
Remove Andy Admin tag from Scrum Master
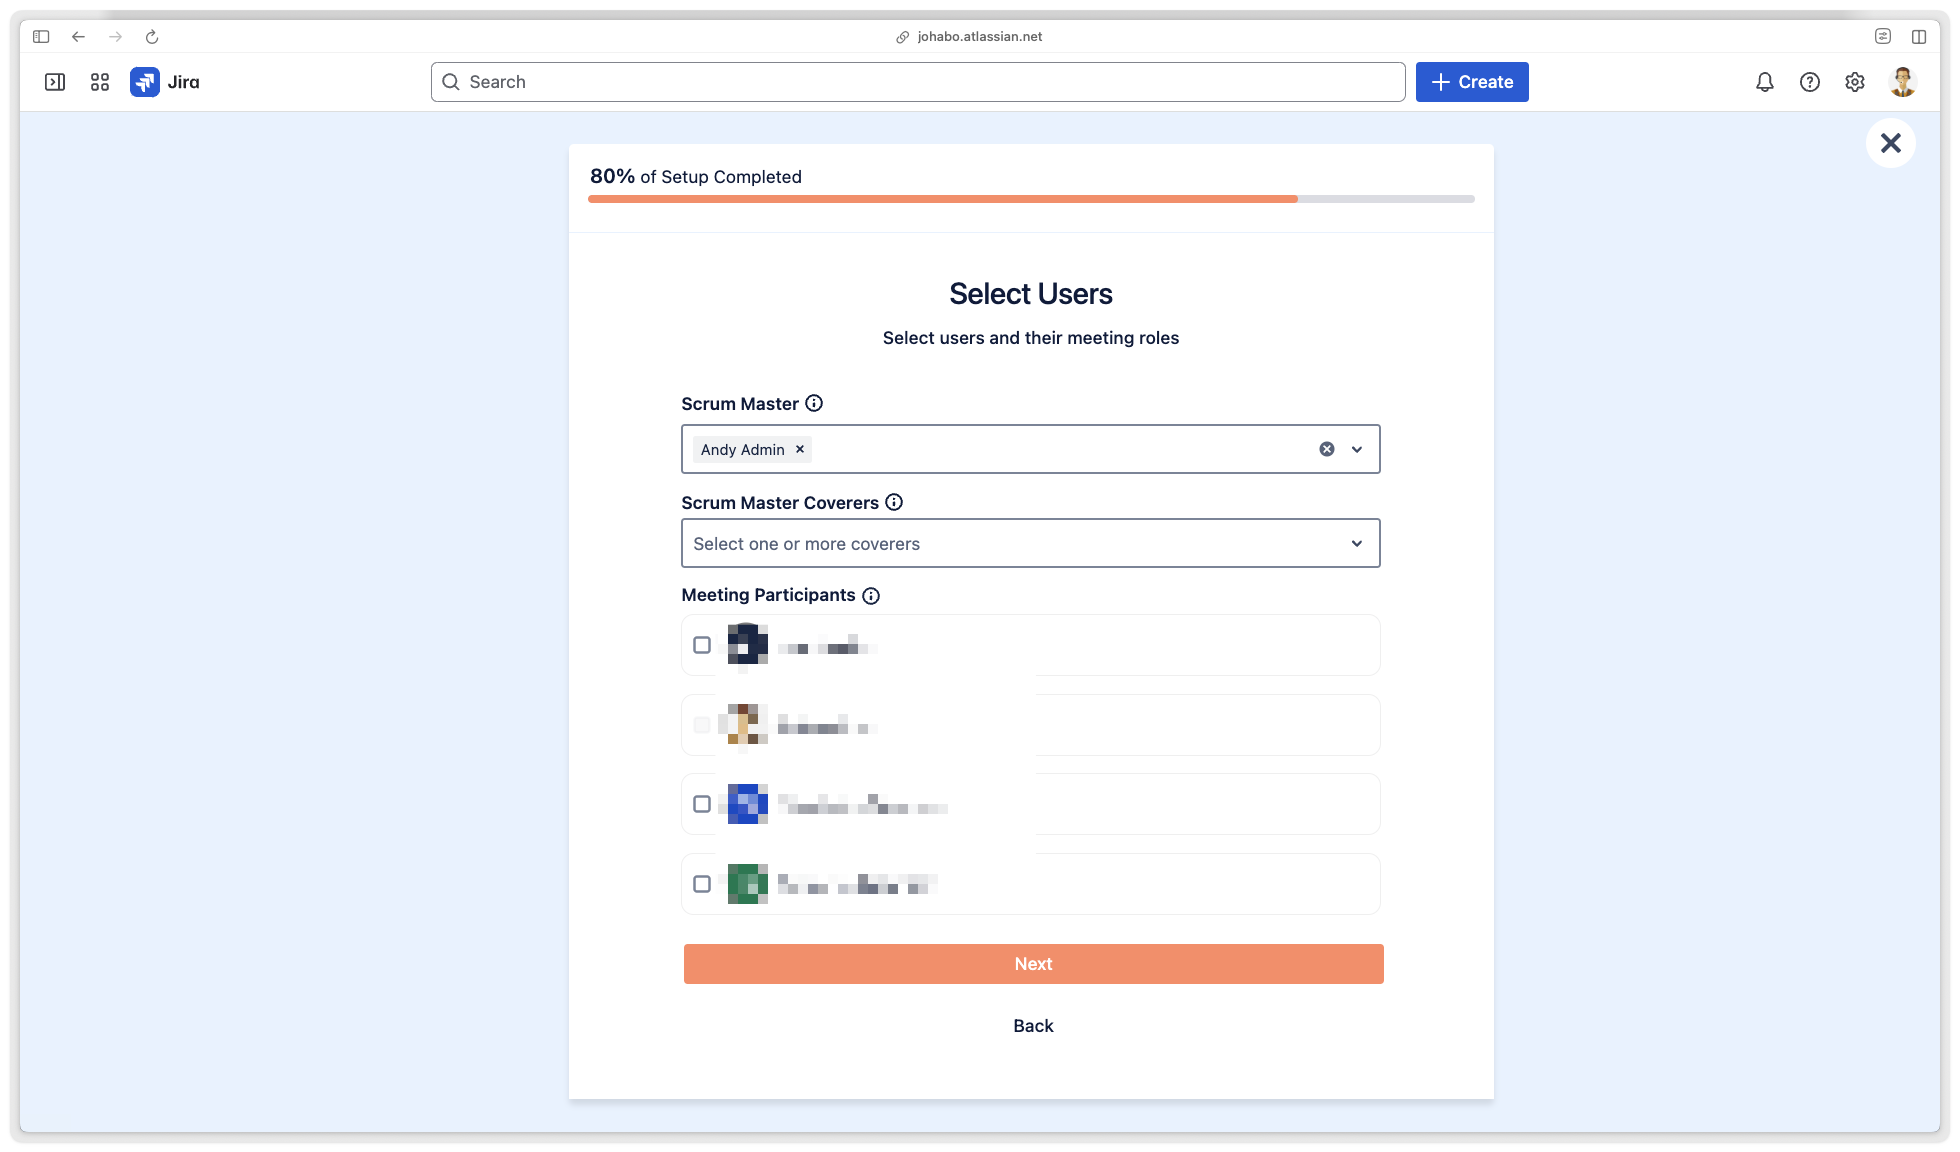tap(800, 449)
